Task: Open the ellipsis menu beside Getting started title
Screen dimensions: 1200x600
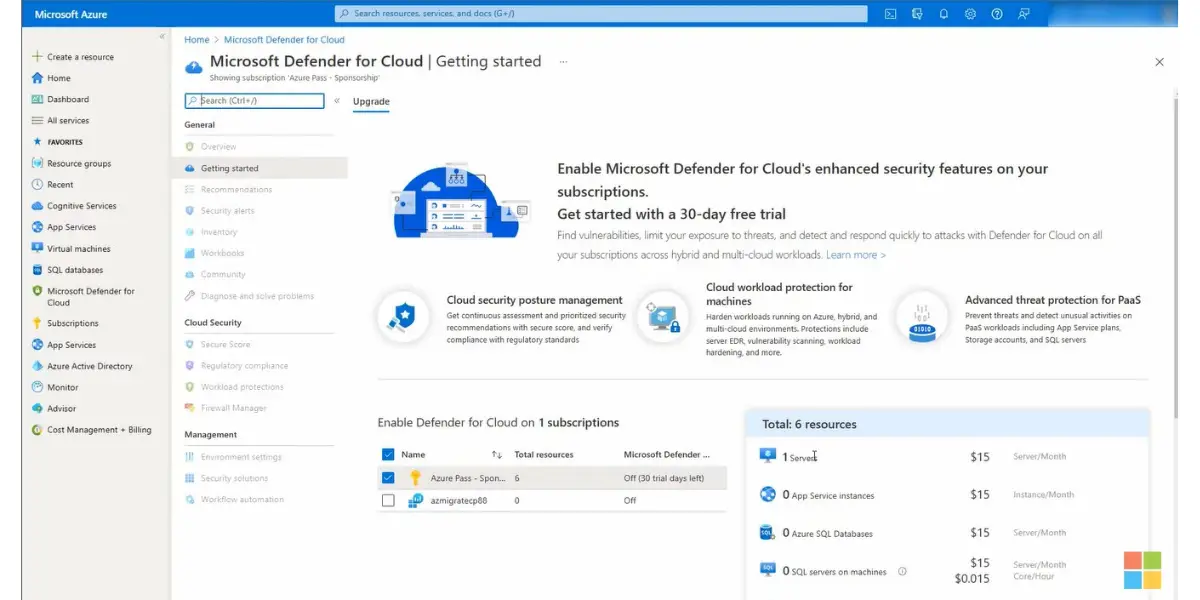Action: coord(563,61)
